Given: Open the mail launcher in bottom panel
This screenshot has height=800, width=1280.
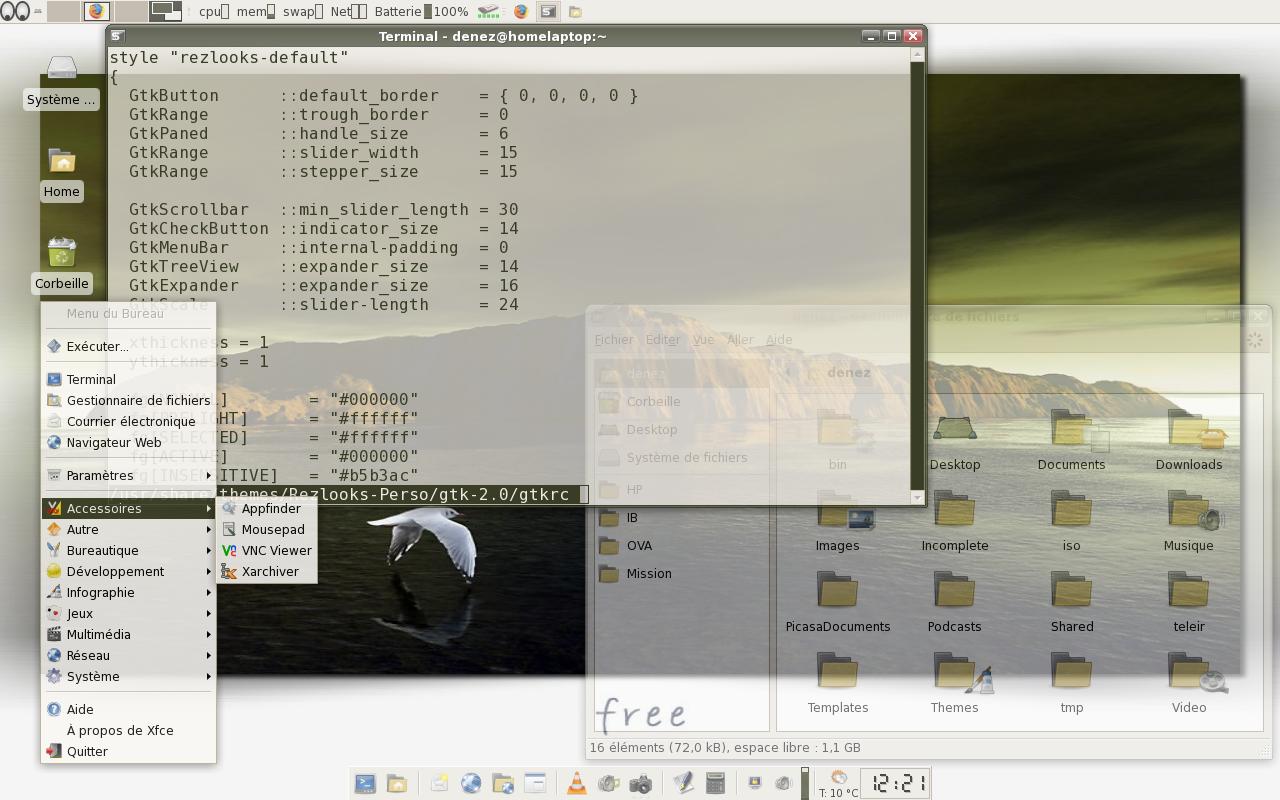Looking at the screenshot, I should point(439,784).
